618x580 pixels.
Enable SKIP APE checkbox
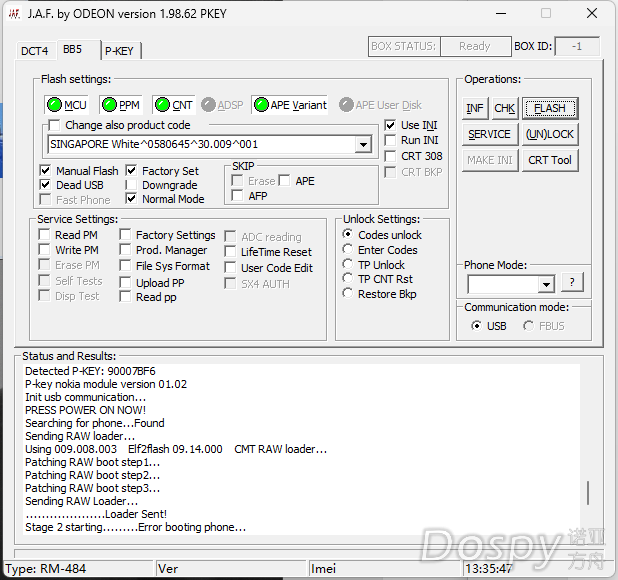[284, 180]
